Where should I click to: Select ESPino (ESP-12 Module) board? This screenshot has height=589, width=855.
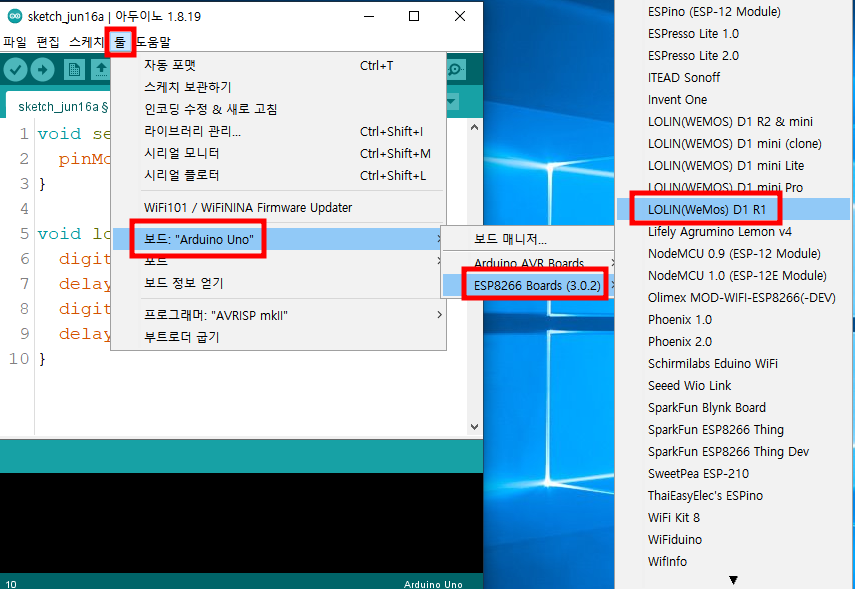click(733, 11)
